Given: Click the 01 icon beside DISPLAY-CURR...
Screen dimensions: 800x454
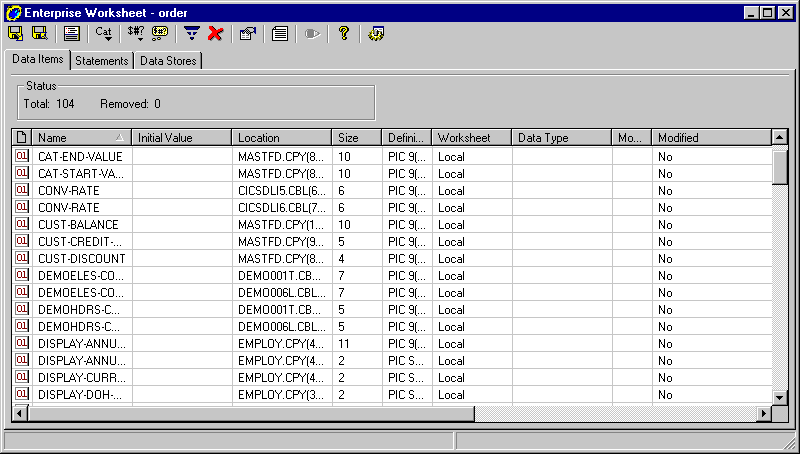Looking at the screenshot, I should (x=21, y=377).
